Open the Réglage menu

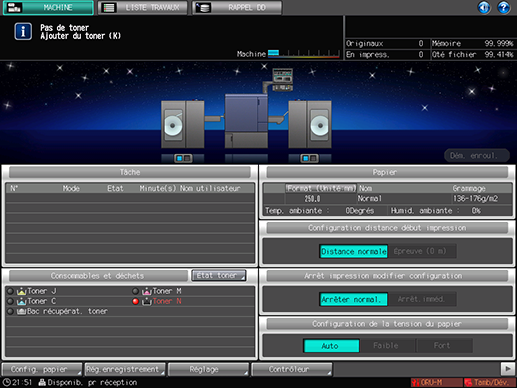208,369
